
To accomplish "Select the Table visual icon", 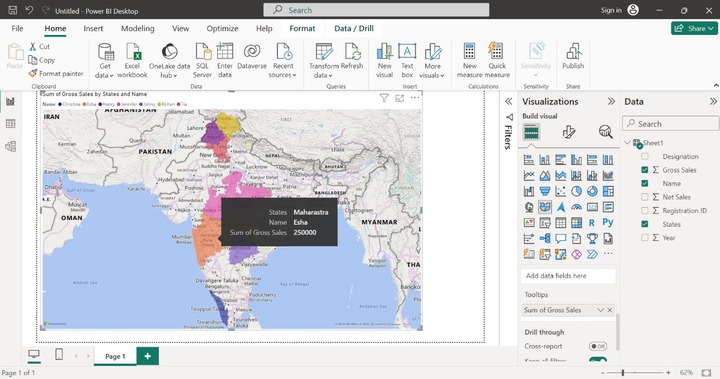I will (561, 223).
